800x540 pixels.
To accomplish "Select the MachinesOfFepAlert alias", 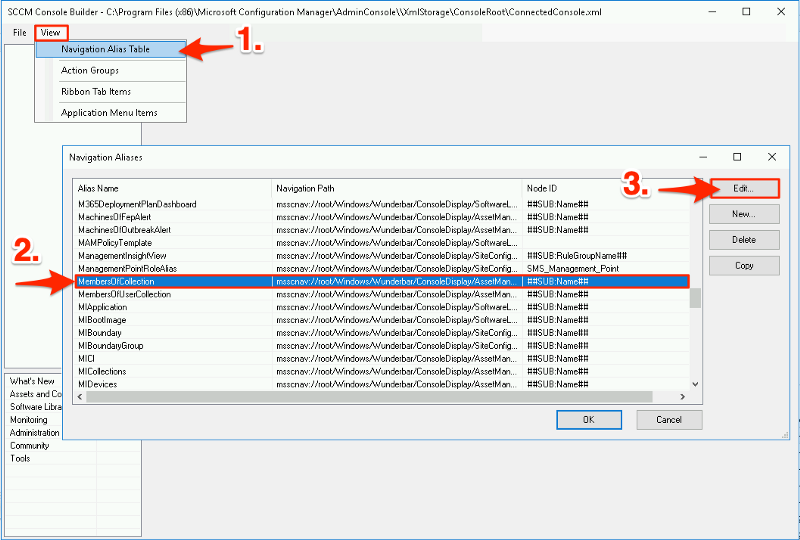I will click(x=382, y=217).
